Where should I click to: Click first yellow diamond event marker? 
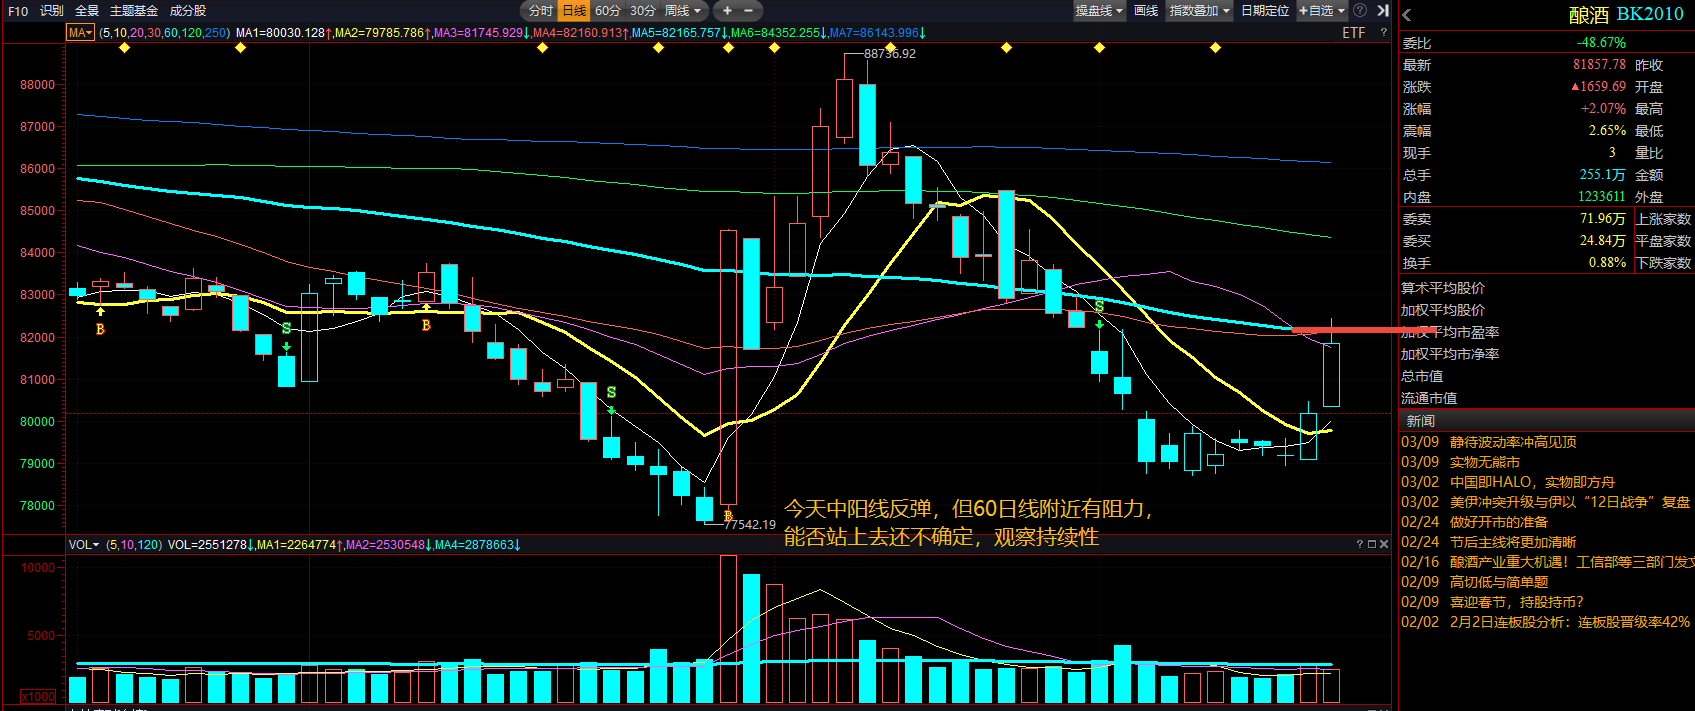tap(124, 48)
